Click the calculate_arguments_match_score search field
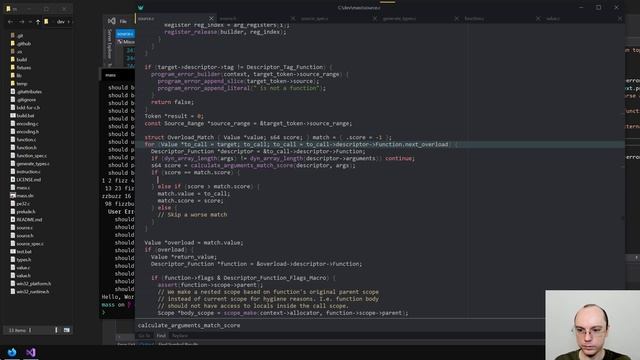Screen dimensions: 640x360 340,325
